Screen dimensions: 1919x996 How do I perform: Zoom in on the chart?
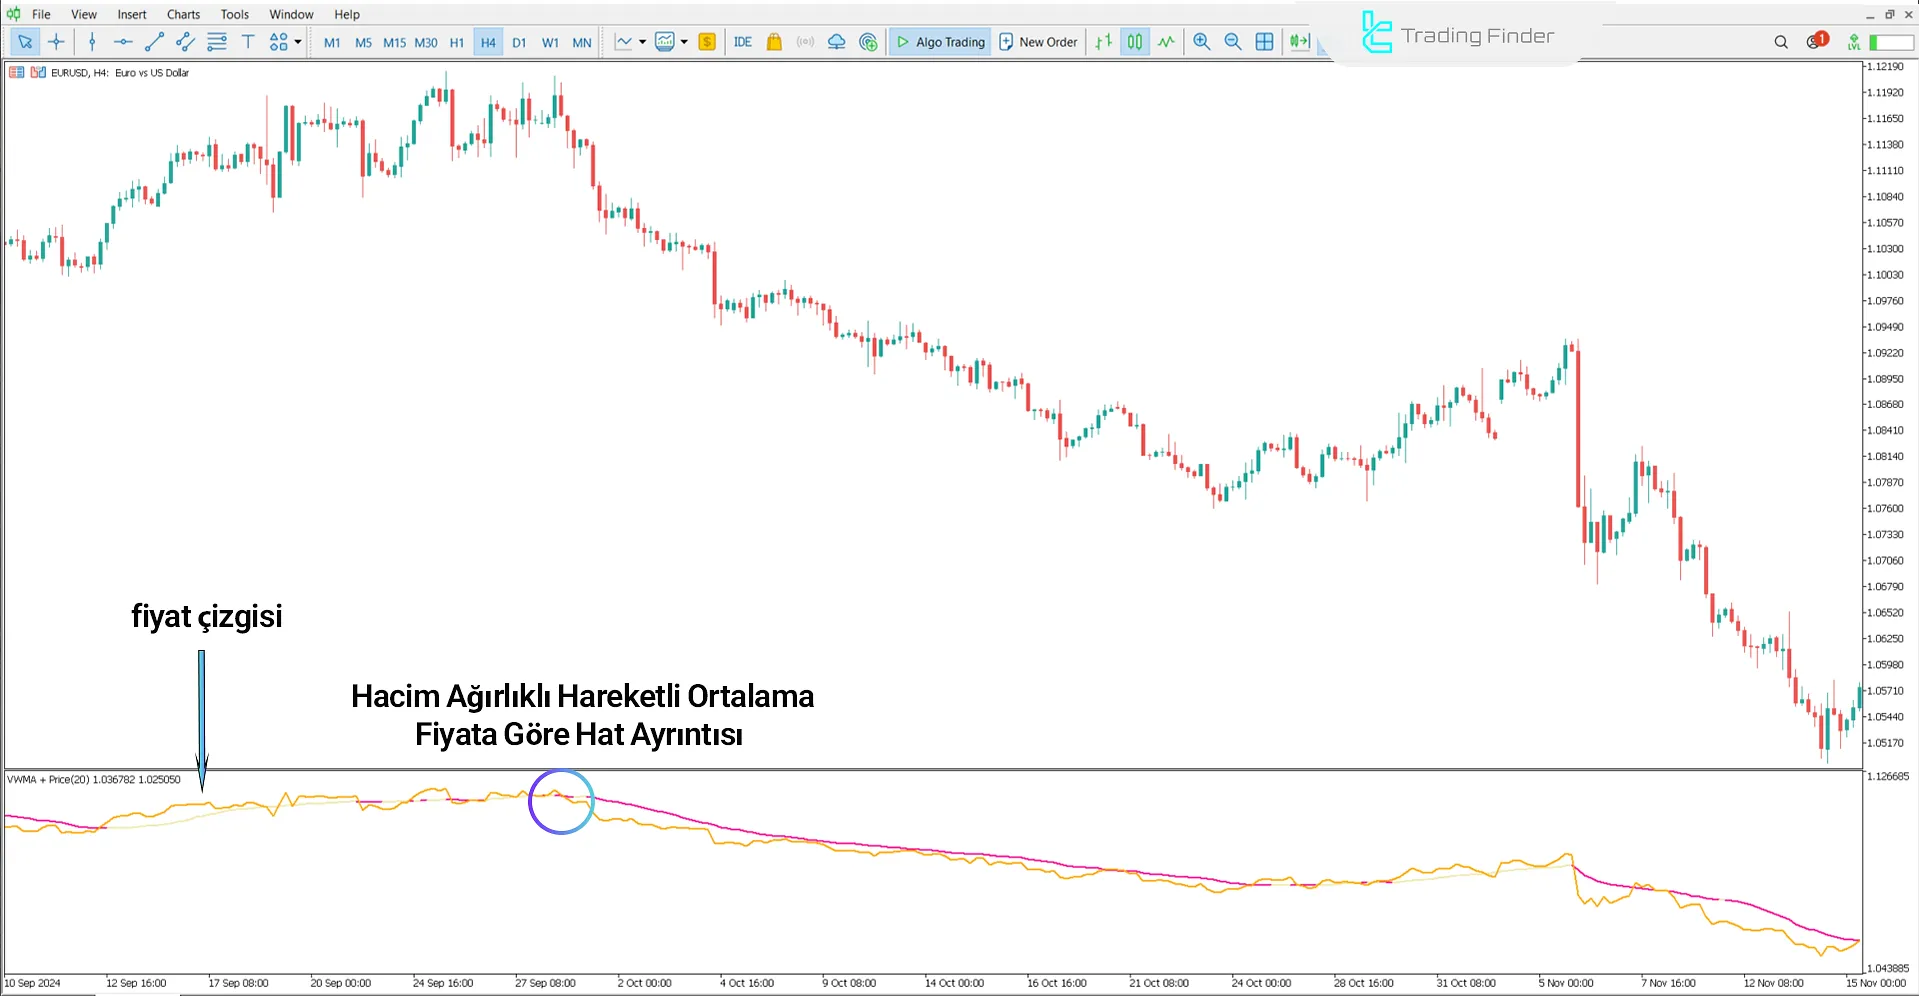tap(1202, 42)
